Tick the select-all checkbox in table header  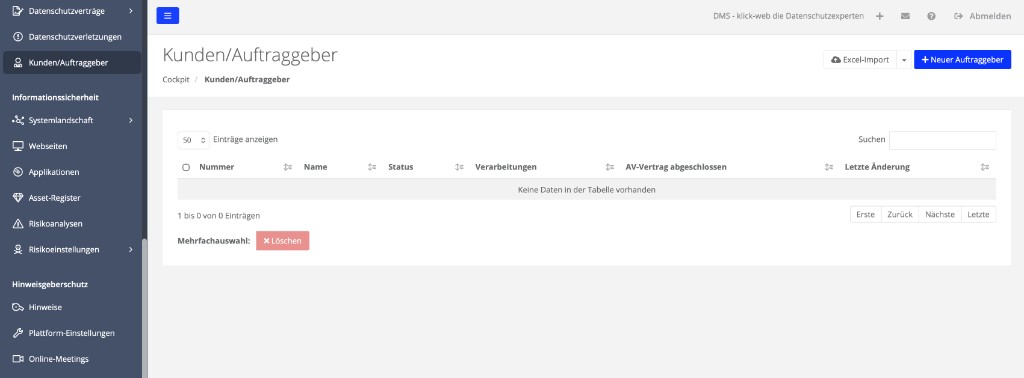186,168
